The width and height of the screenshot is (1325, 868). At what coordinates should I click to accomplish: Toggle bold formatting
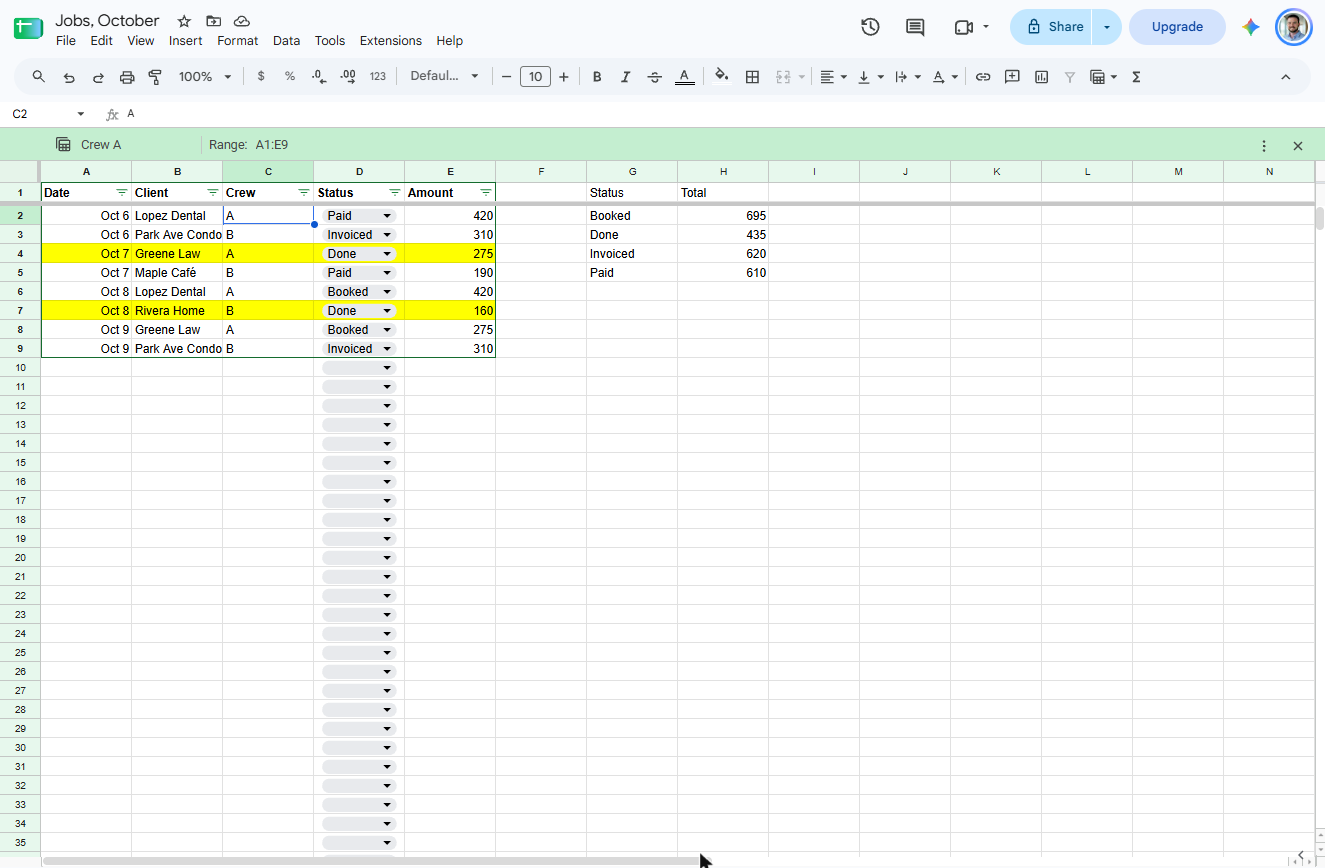coord(597,77)
